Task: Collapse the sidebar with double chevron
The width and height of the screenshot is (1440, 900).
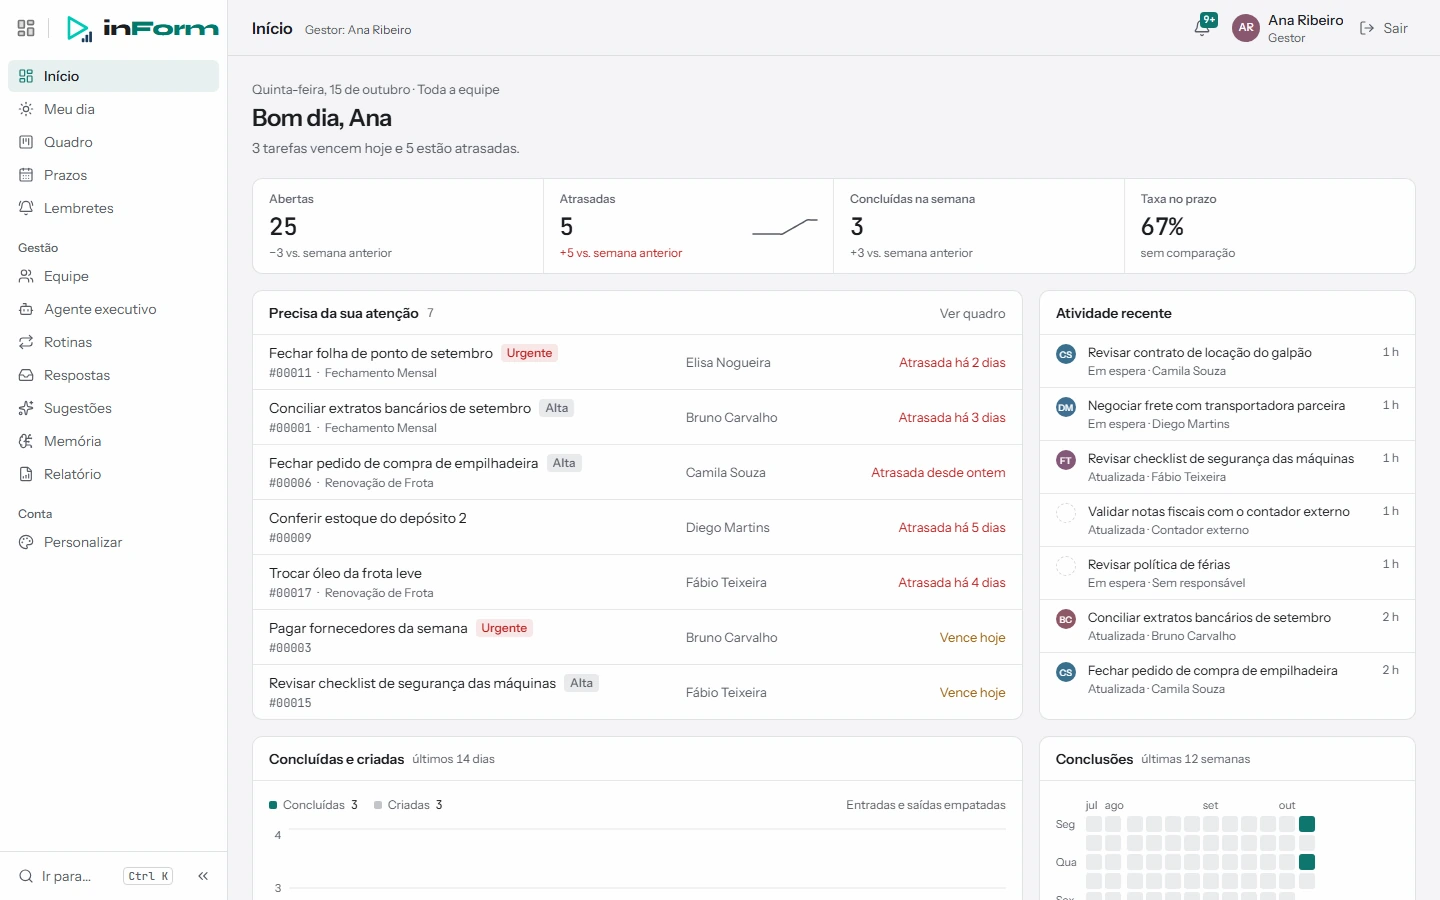Action: [x=203, y=876]
